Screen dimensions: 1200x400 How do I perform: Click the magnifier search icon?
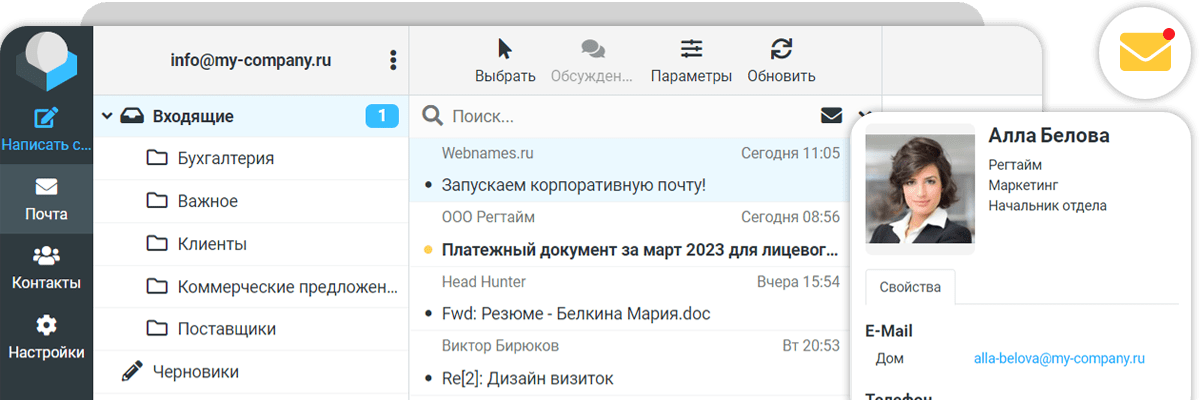click(x=432, y=116)
